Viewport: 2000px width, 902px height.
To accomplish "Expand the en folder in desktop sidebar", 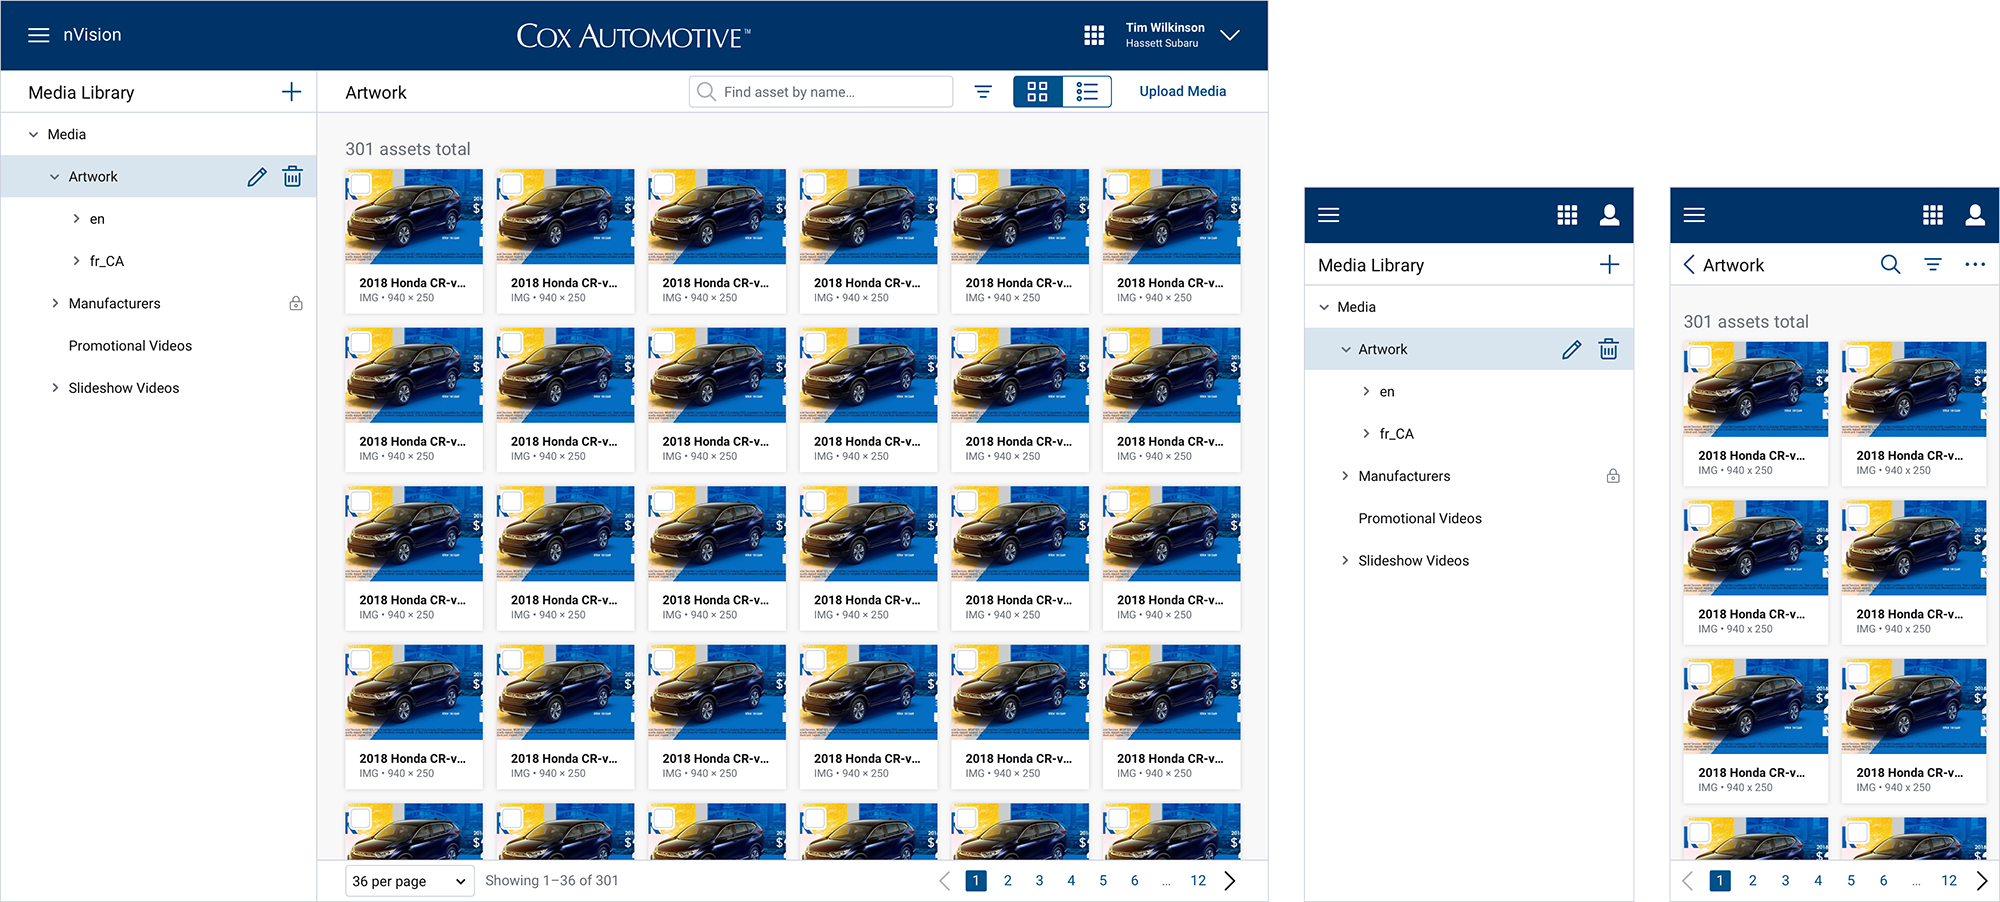I will point(76,219).
